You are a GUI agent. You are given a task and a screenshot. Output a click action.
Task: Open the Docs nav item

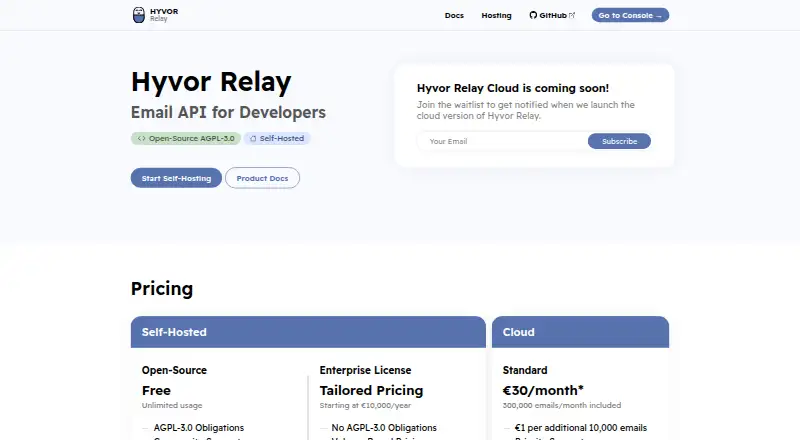click(454, 15)
